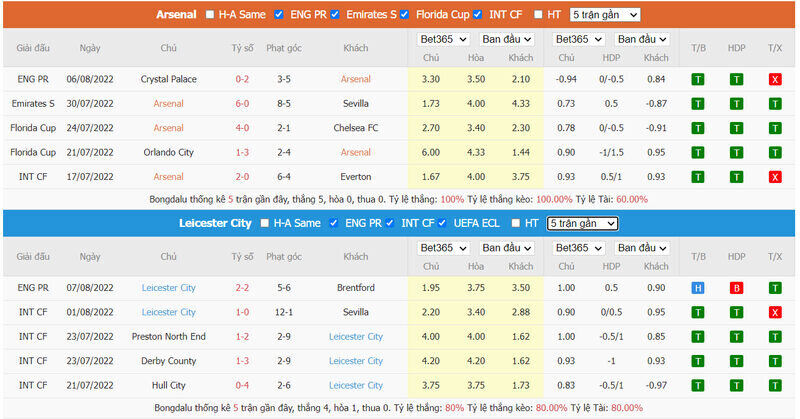This screenshot has width=800, height=419.
Task: Enable H-A Same checkbox in Arsenal header
Action: (x=210, y=14)
